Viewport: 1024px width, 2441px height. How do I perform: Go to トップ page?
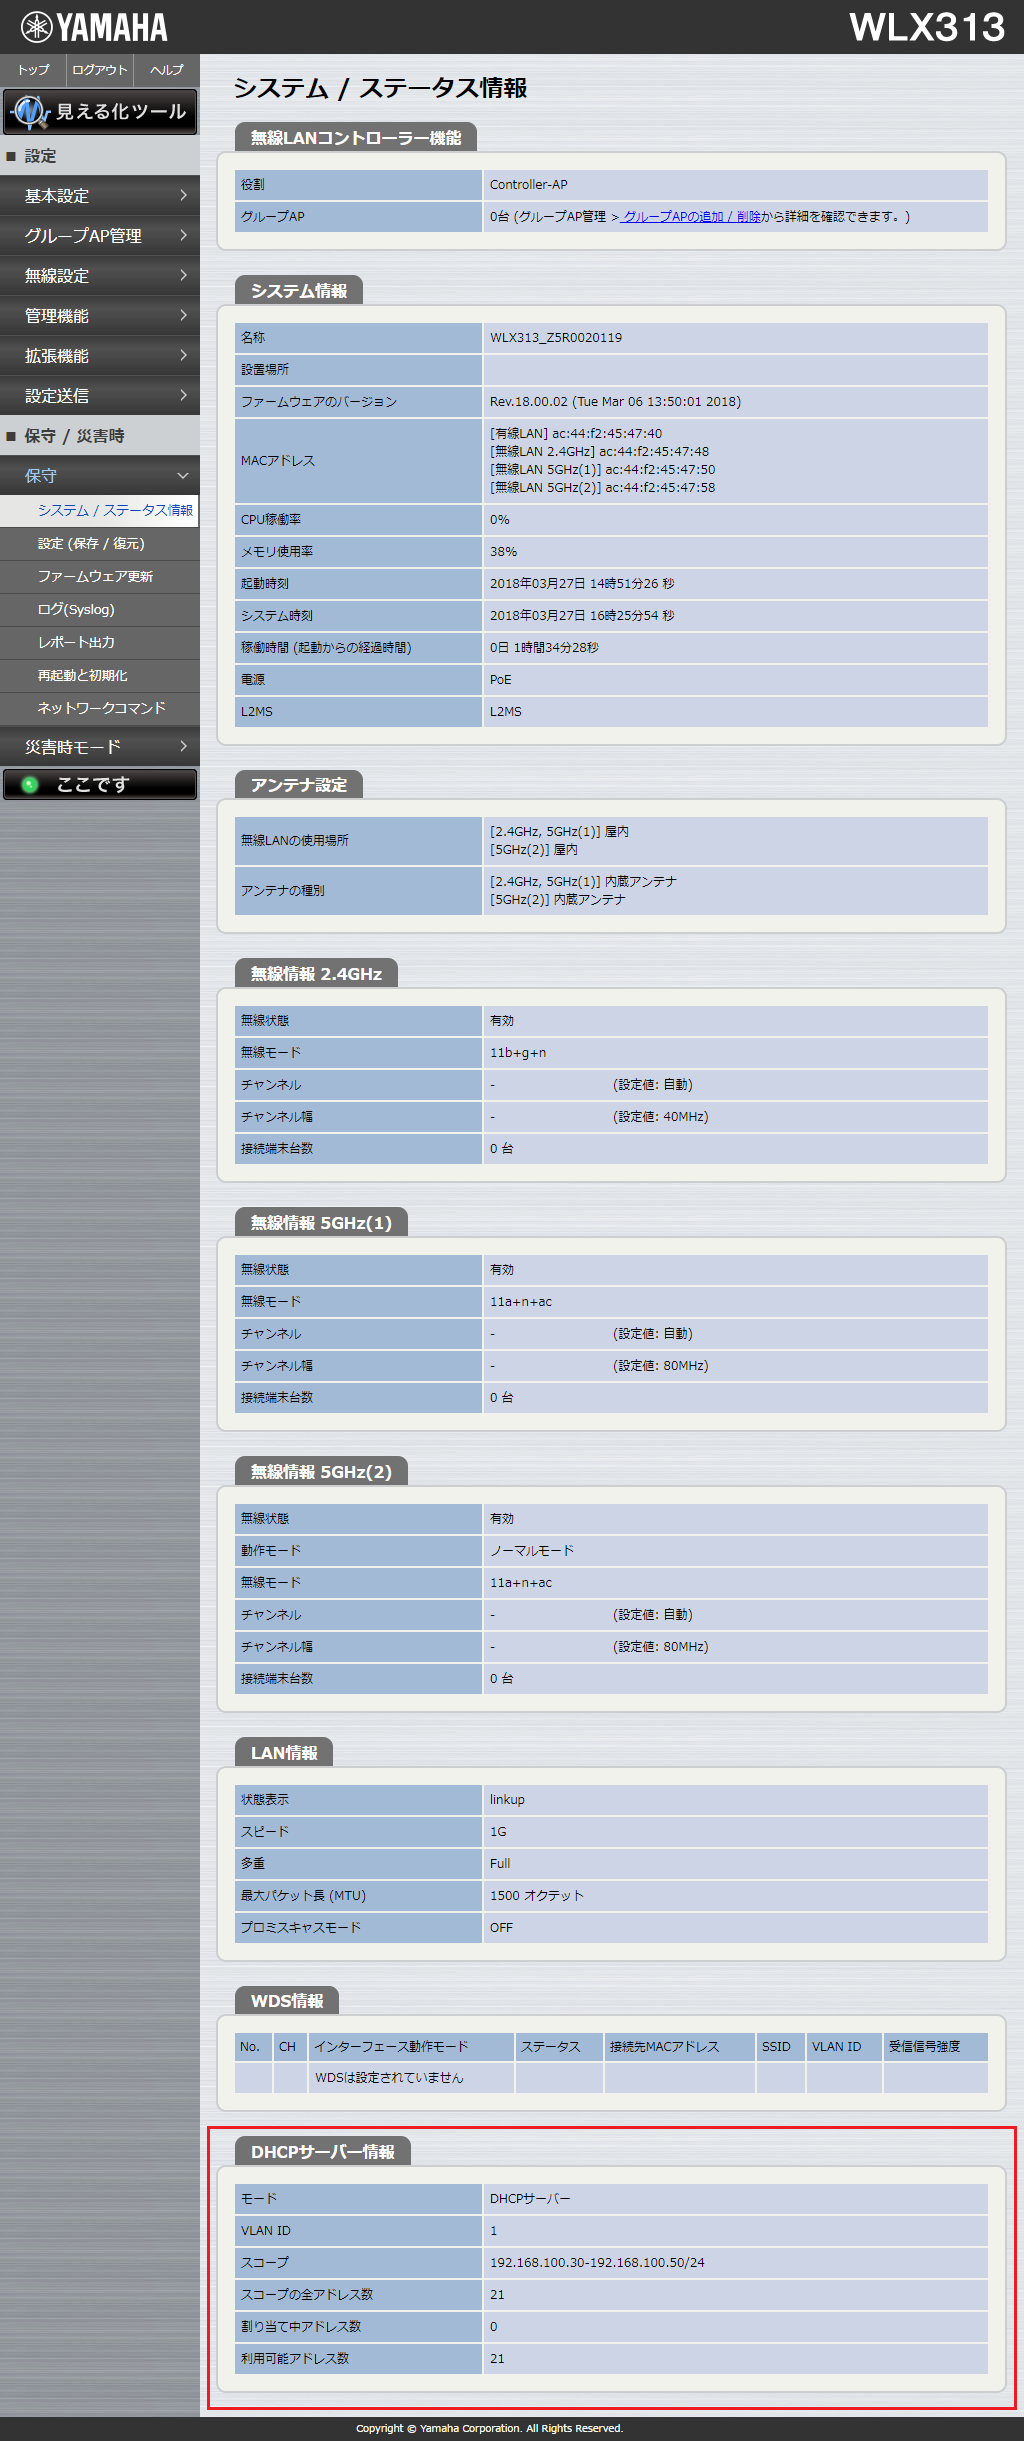33,70
